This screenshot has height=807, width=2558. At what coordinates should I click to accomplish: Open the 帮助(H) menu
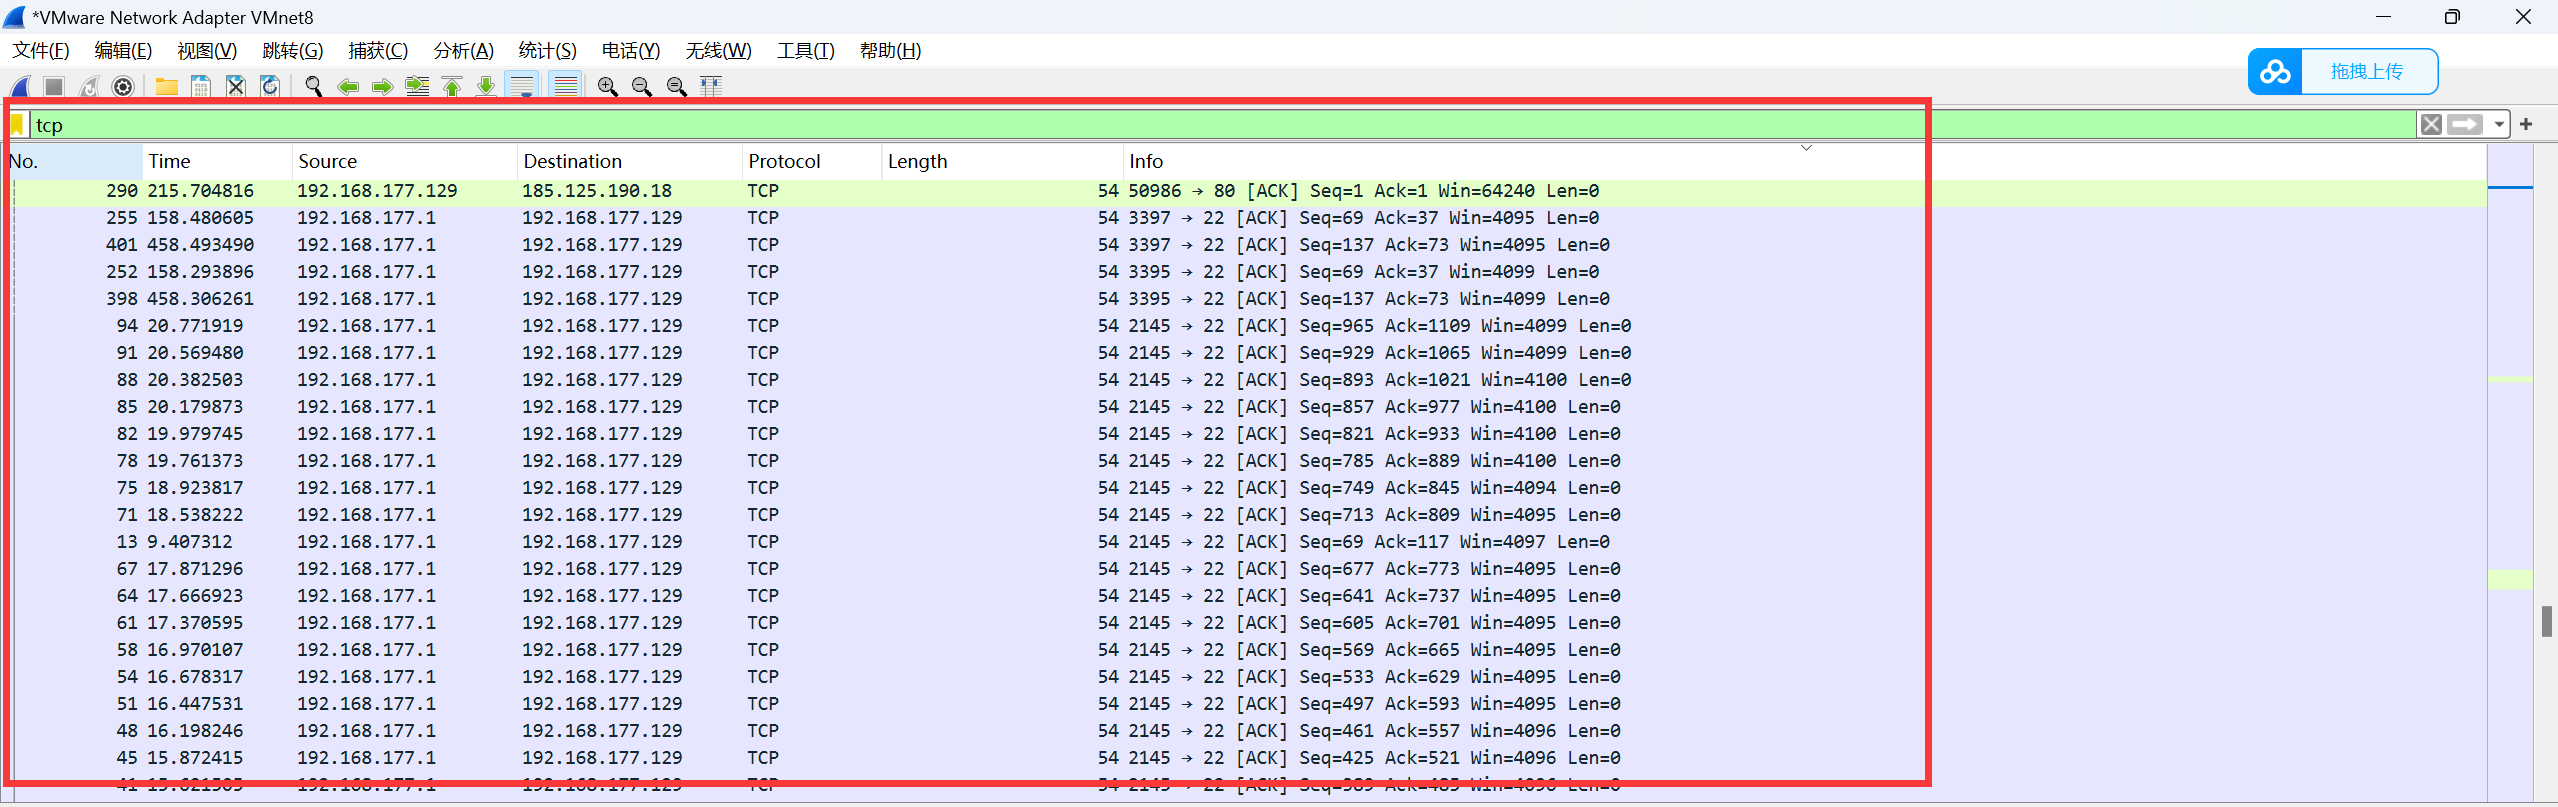coord(890,51)
